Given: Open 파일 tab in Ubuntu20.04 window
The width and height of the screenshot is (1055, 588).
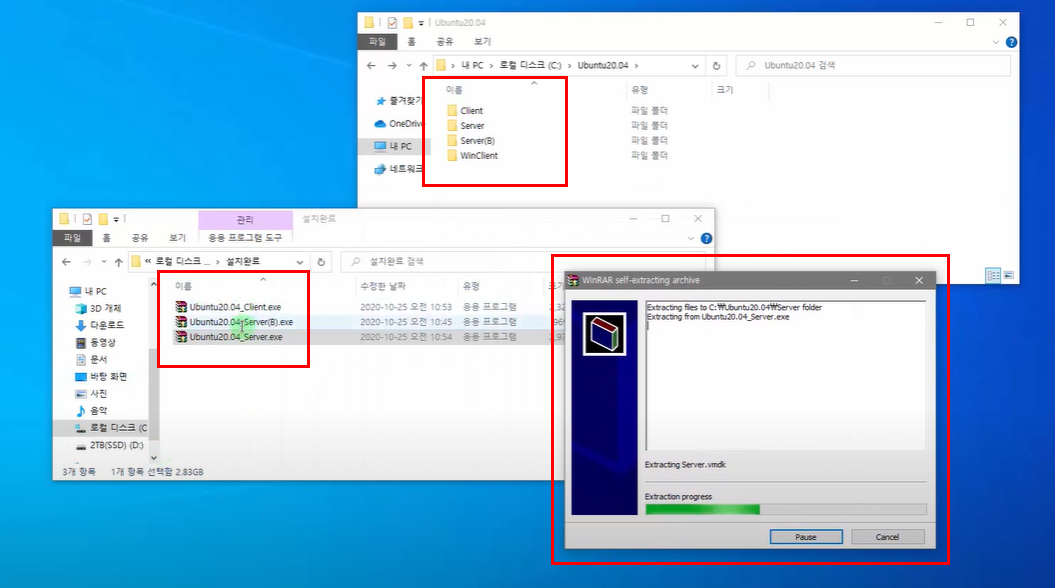Looking at the screenshot, I should click(377, 42).
